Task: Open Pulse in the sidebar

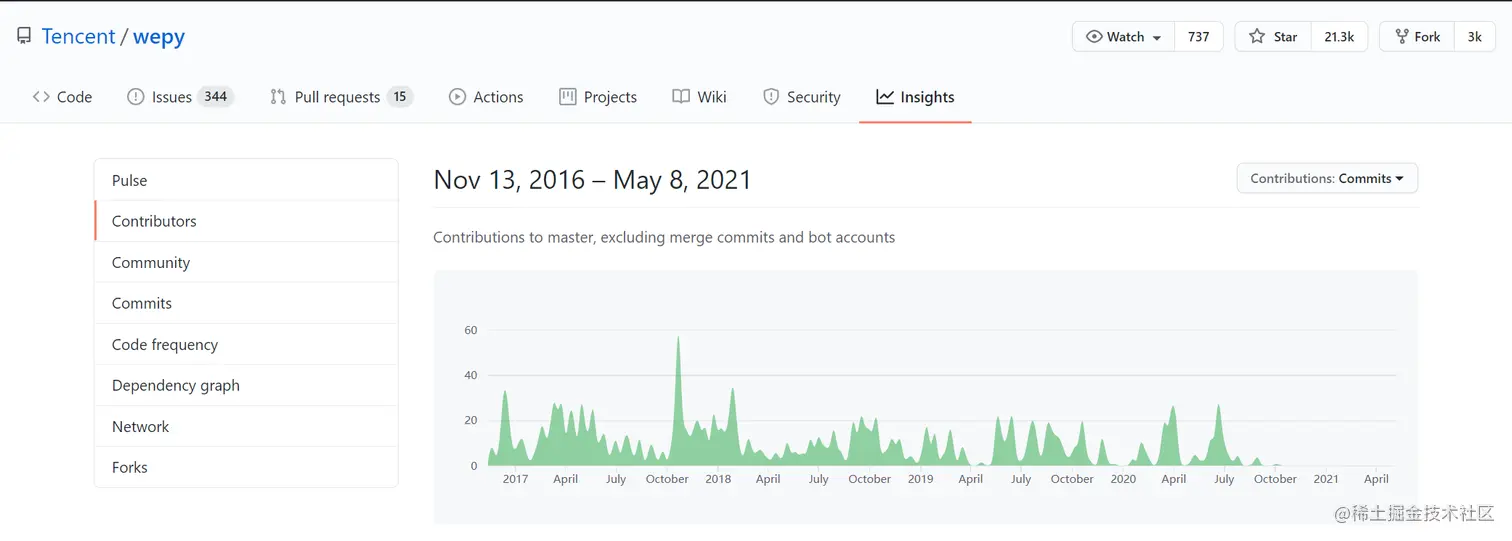Action: click(246, 180)
